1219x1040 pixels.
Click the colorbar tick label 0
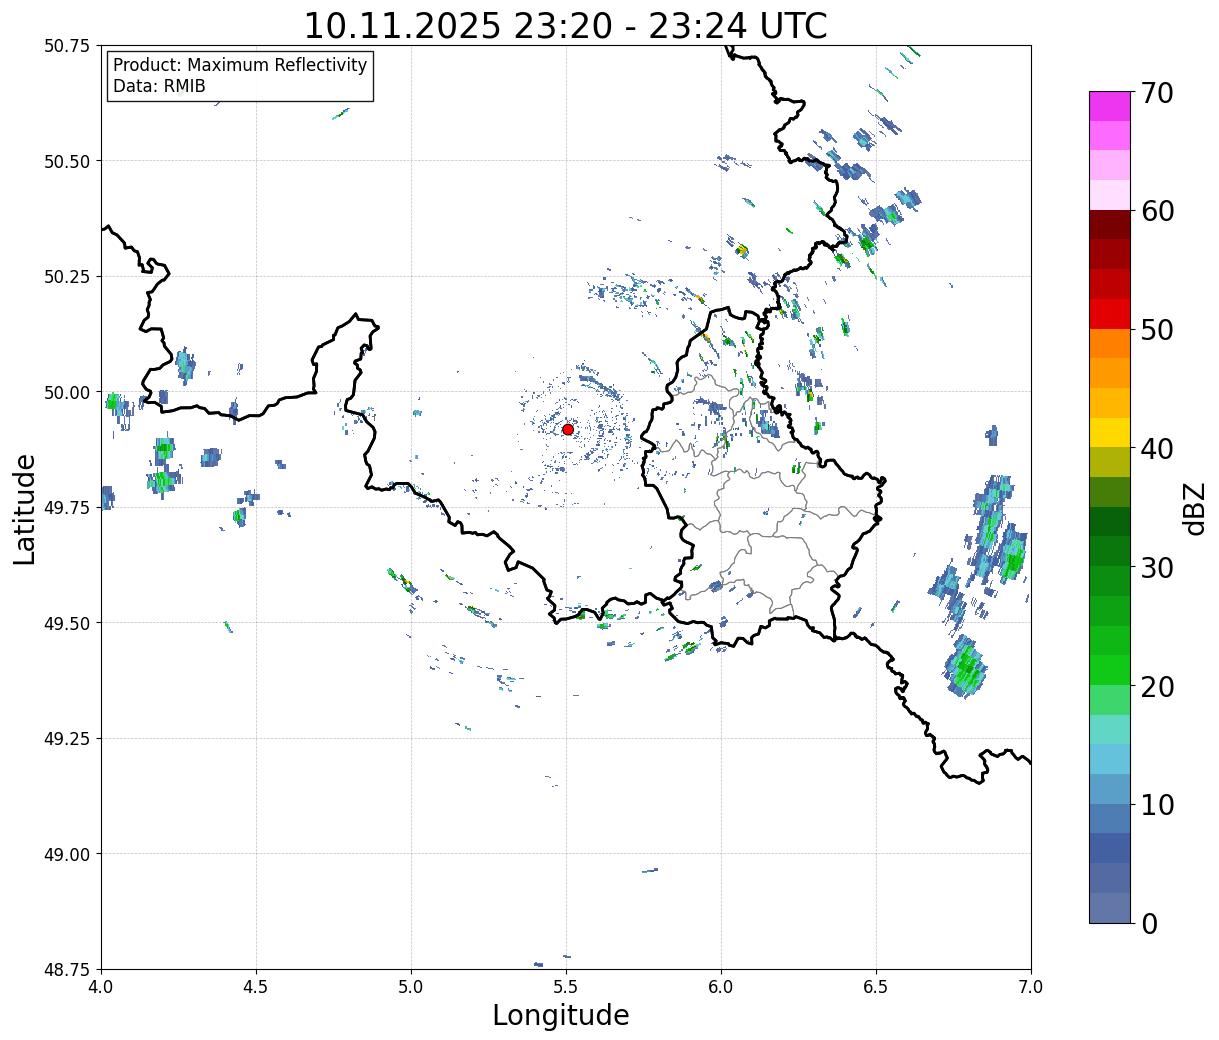click(1149, 924)
